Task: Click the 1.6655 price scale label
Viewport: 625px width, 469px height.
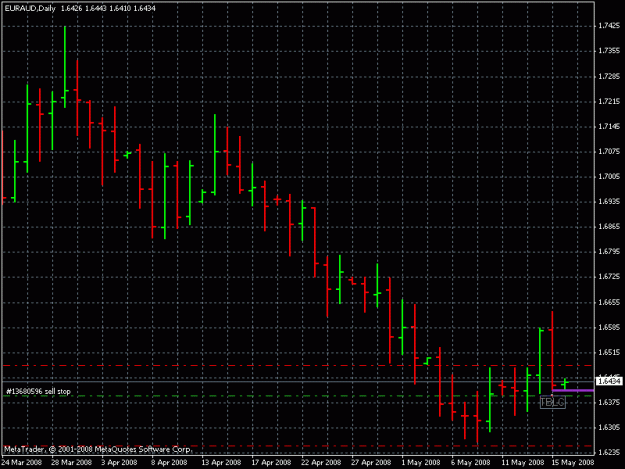Action: [609, 302]
